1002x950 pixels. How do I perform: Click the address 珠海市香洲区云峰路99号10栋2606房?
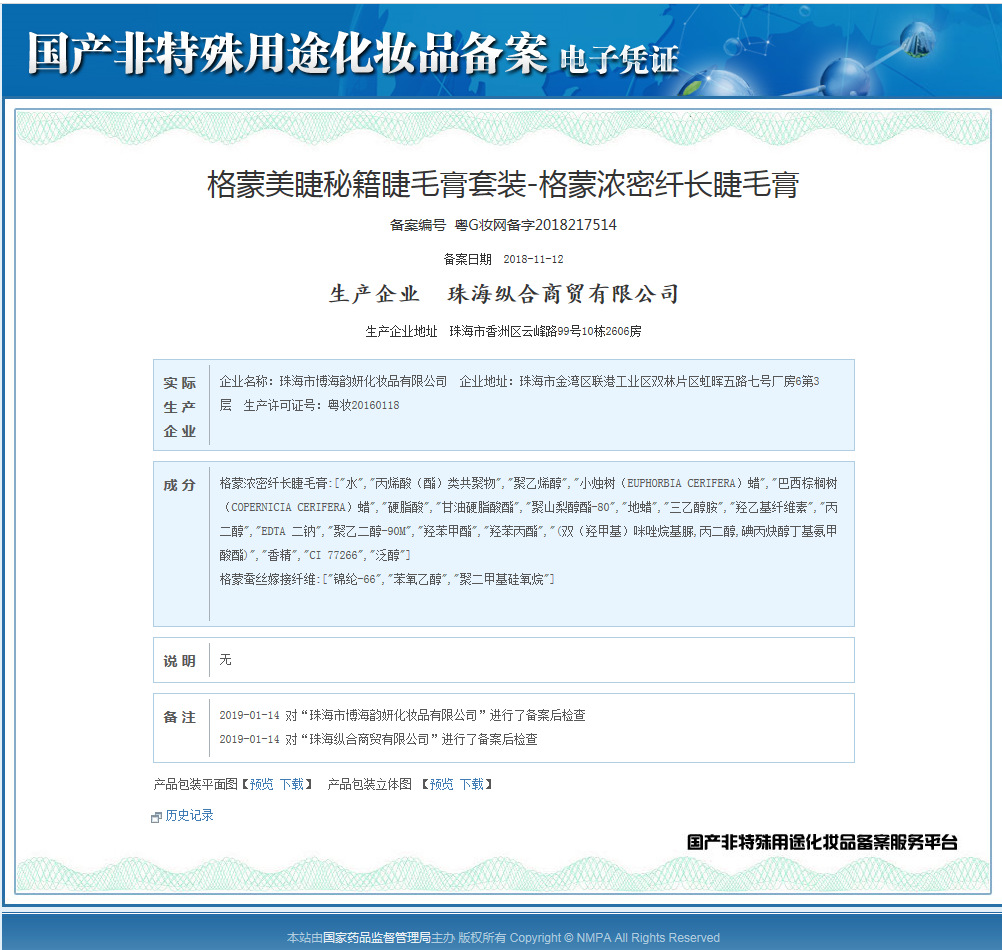(x=546, y=332)
